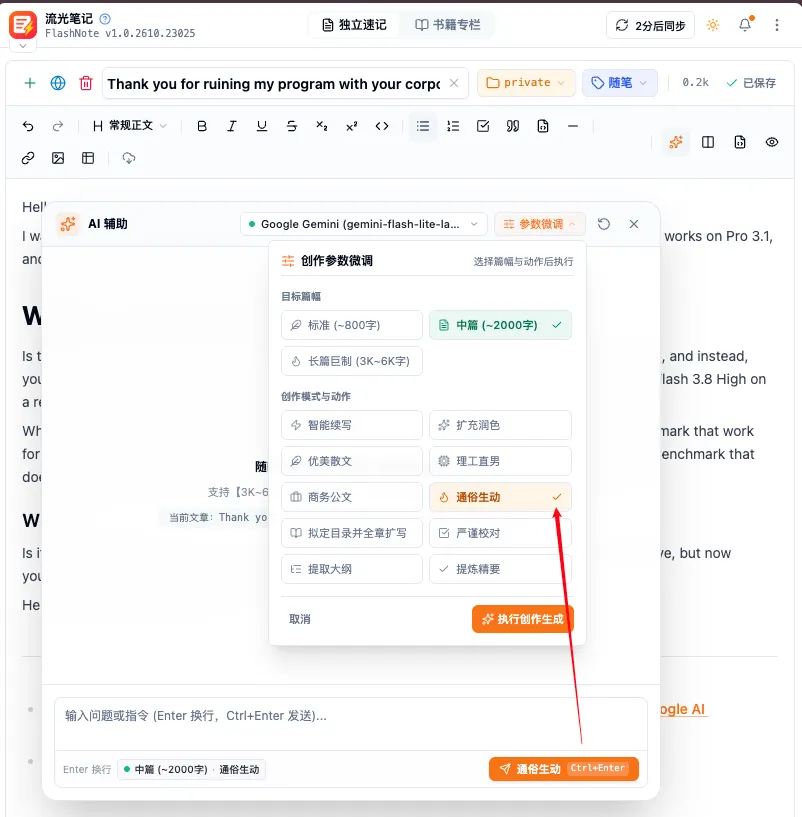802x817 pixels.
Task: Switch to the 独立速记 tab
Action: 354,25
